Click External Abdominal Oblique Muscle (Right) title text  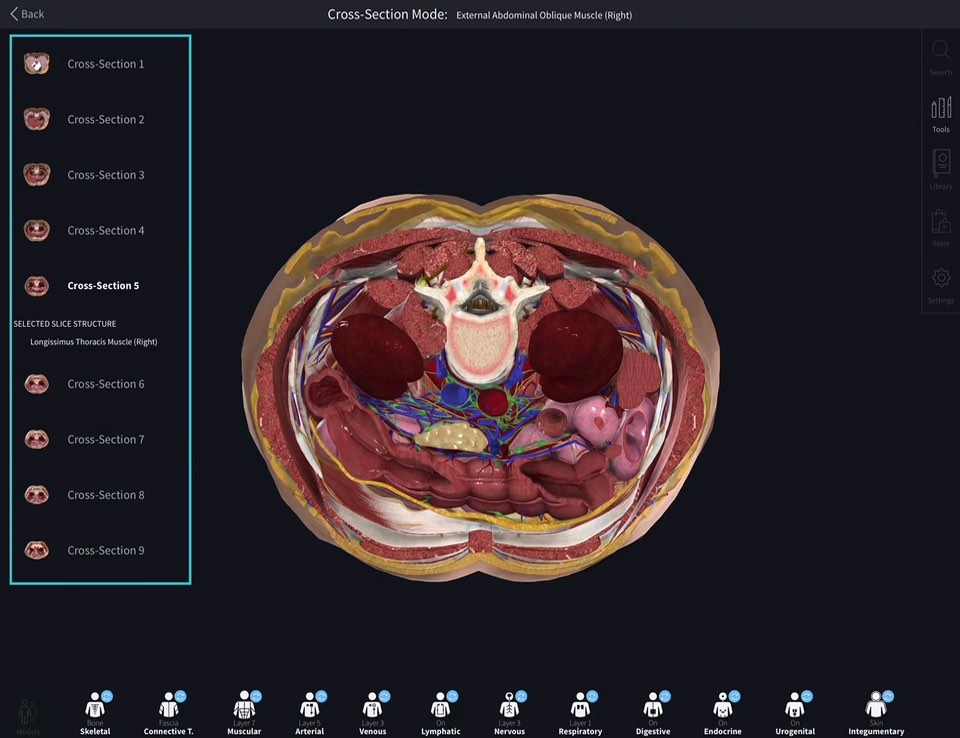(544, 15)
